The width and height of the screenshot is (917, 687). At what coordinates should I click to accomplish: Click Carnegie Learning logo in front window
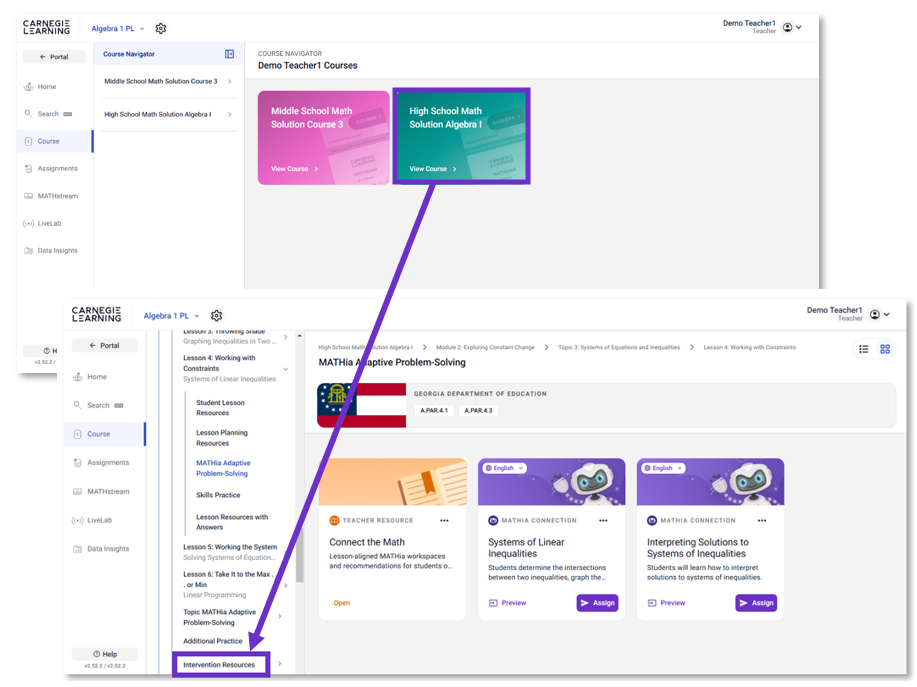(x=96, y=314)
